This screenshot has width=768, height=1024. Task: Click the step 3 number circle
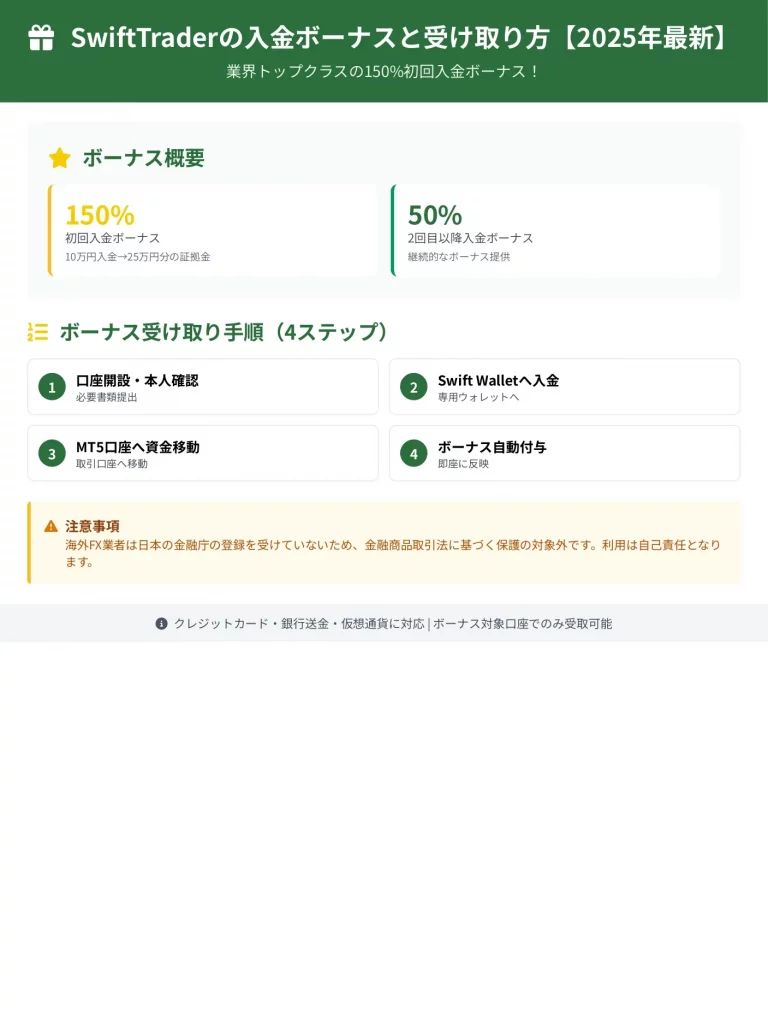52,453
